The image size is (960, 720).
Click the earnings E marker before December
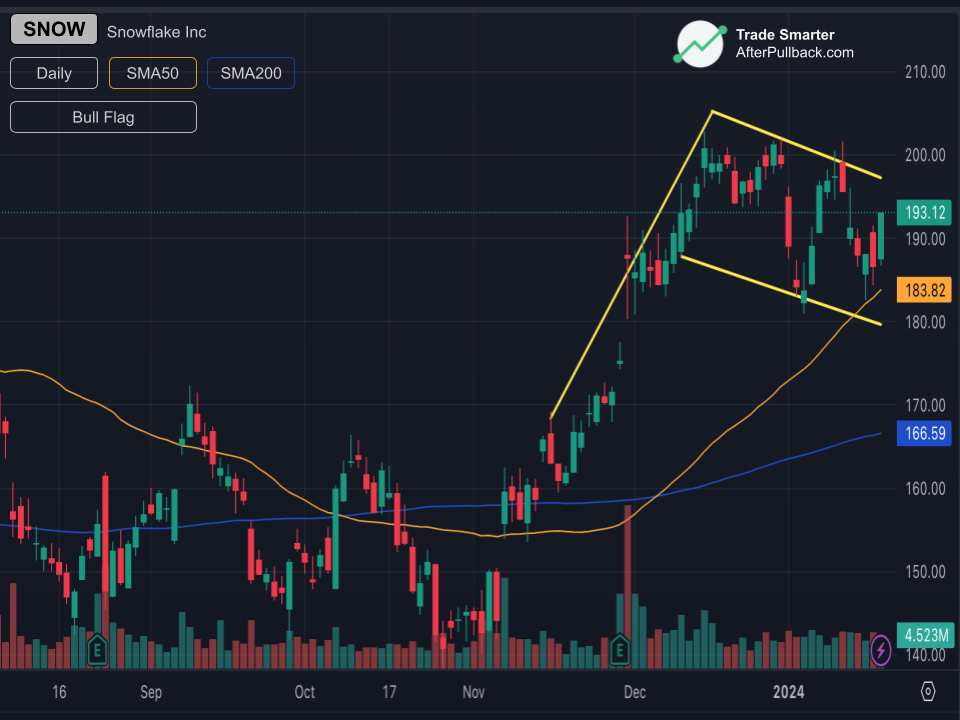pyautogui.click(x=620, y=650)
